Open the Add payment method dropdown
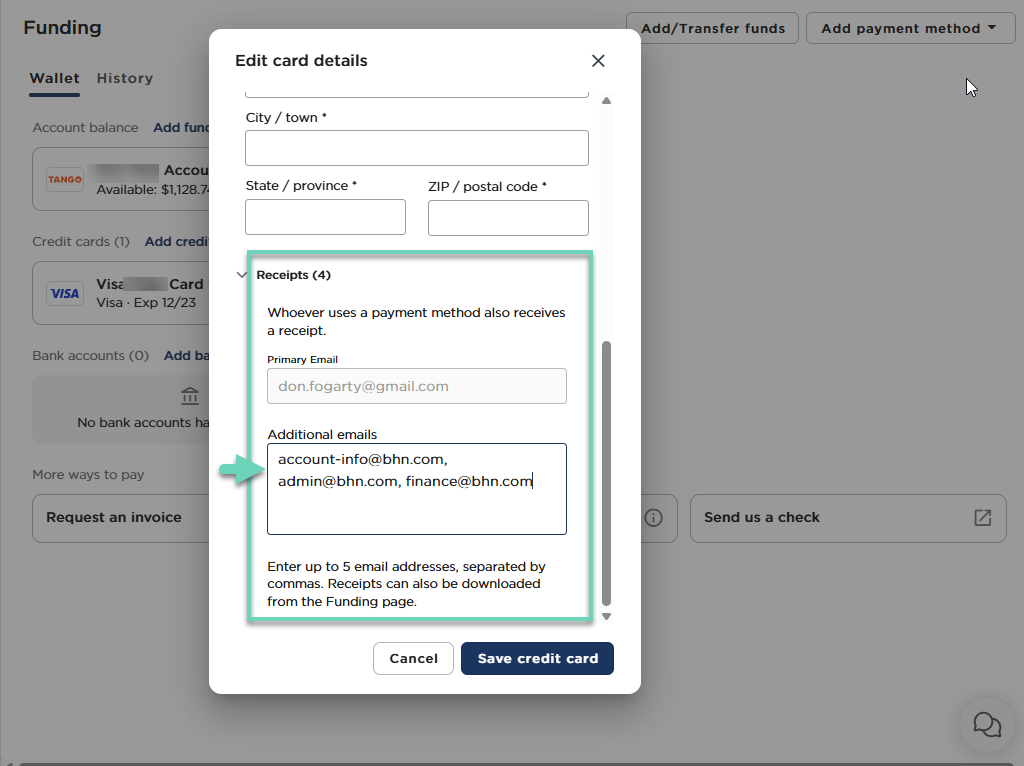The image size is (1024, 766). point(909,28)
